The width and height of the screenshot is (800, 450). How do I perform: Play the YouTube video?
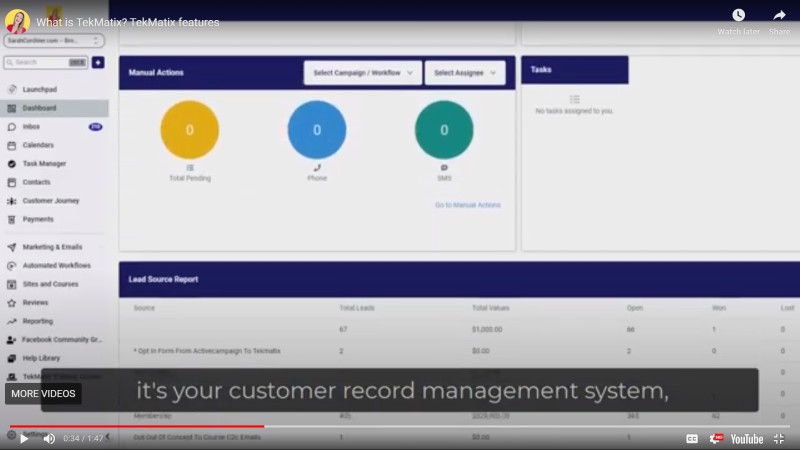pos(23,438)
